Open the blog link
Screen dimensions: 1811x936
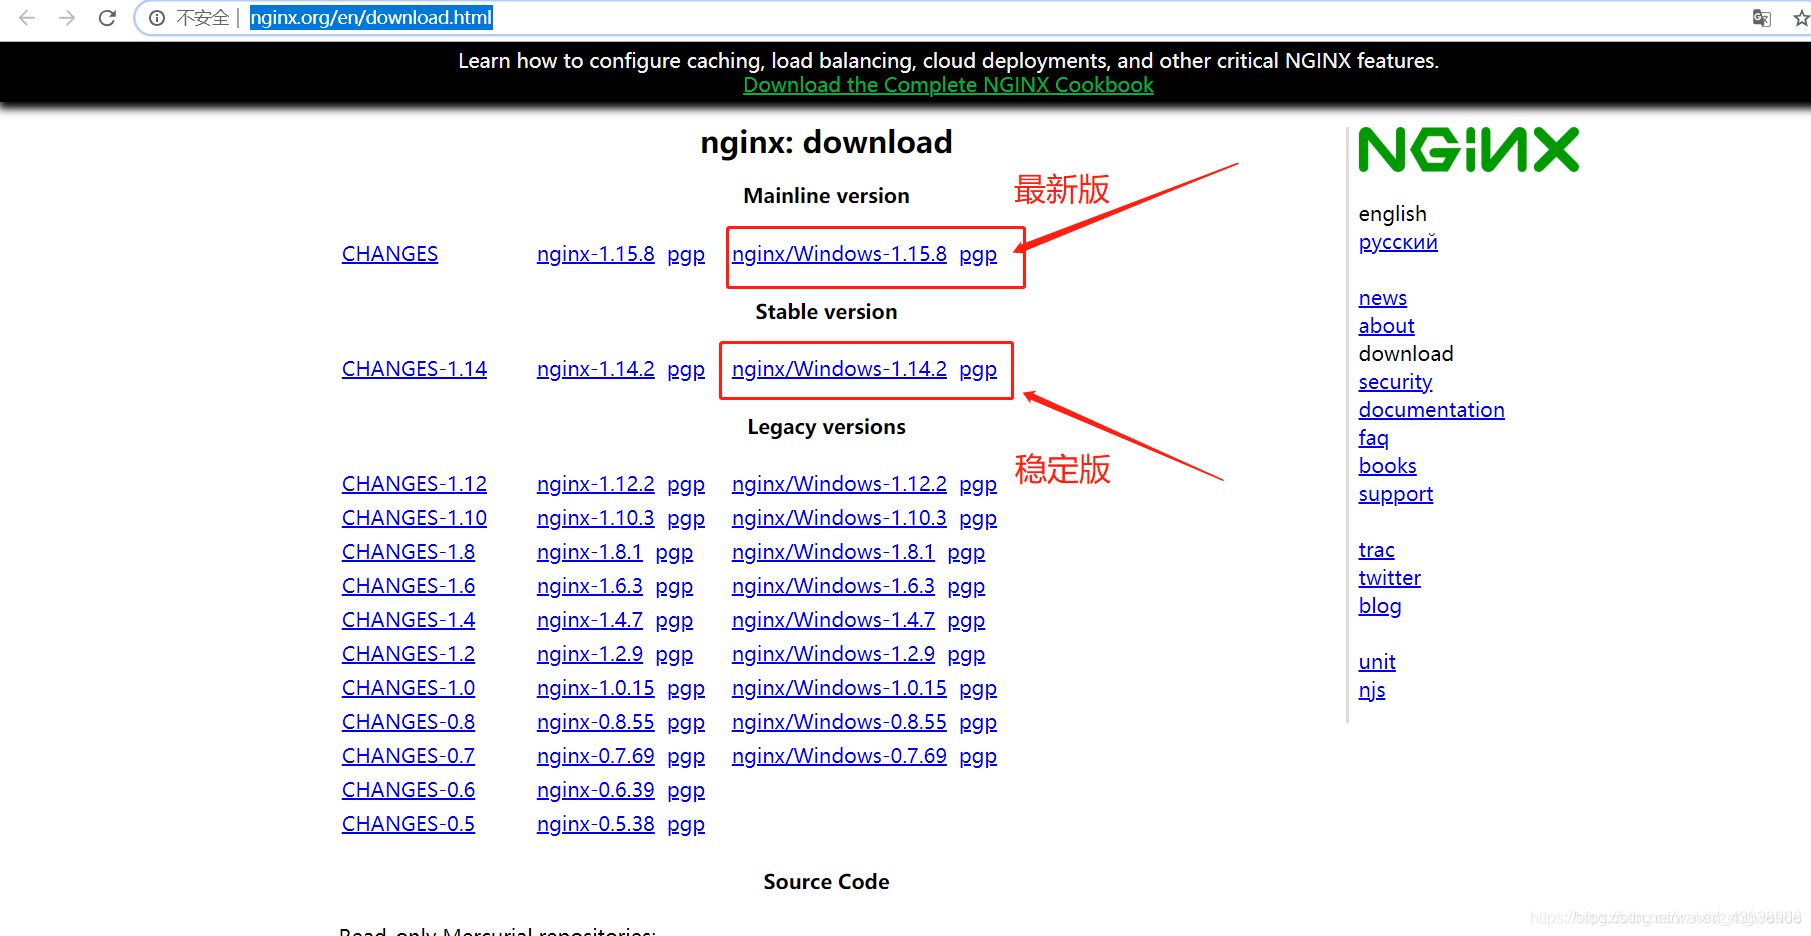(x=1380, y=606)
